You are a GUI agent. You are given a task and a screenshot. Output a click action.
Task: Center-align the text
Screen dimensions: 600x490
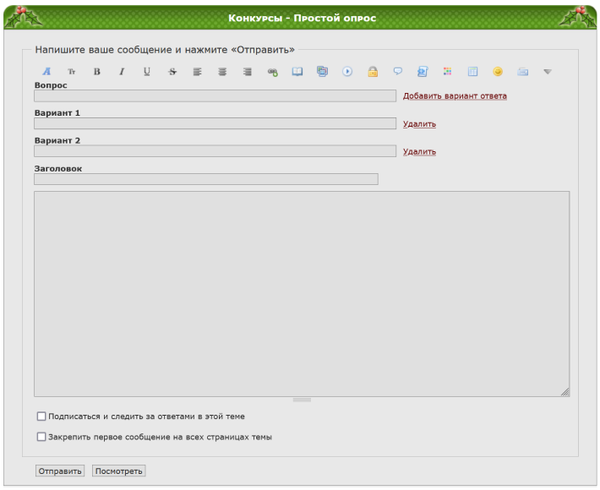(222, 72)
